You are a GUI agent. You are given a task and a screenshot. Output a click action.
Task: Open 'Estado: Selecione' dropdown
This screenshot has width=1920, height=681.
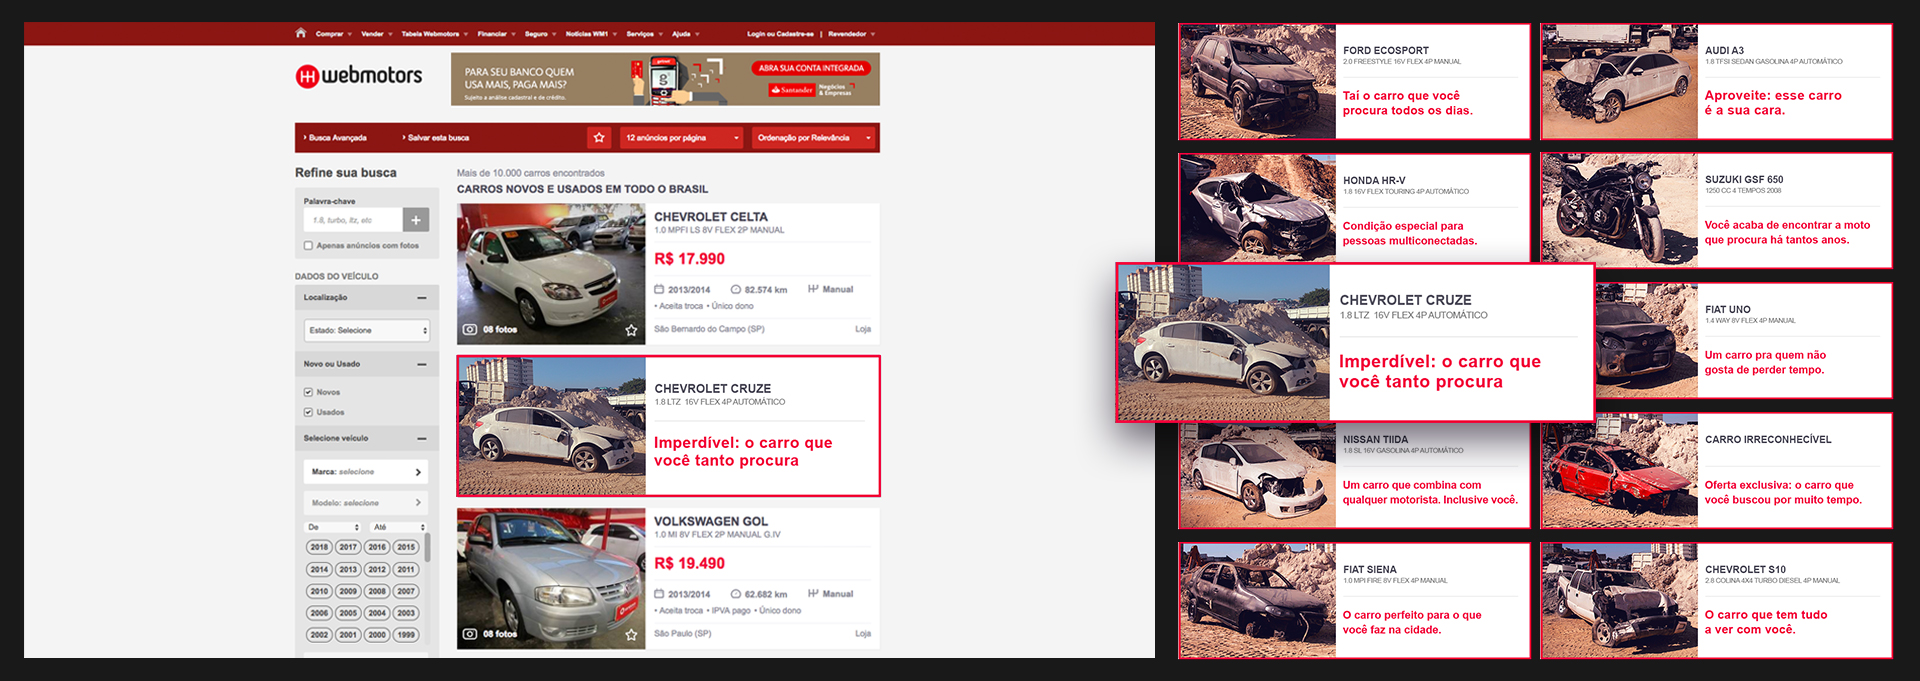pyautogui.click(x=367, y=330)
